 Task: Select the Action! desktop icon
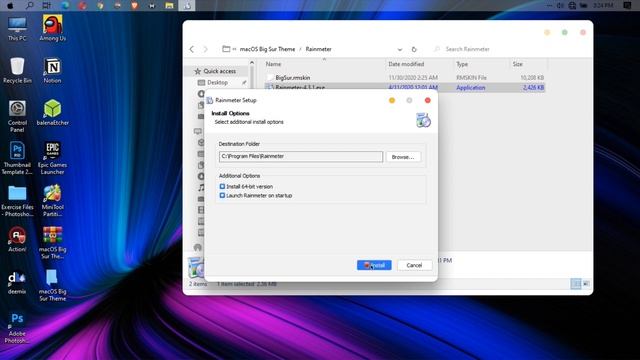(x=17, y=239)
